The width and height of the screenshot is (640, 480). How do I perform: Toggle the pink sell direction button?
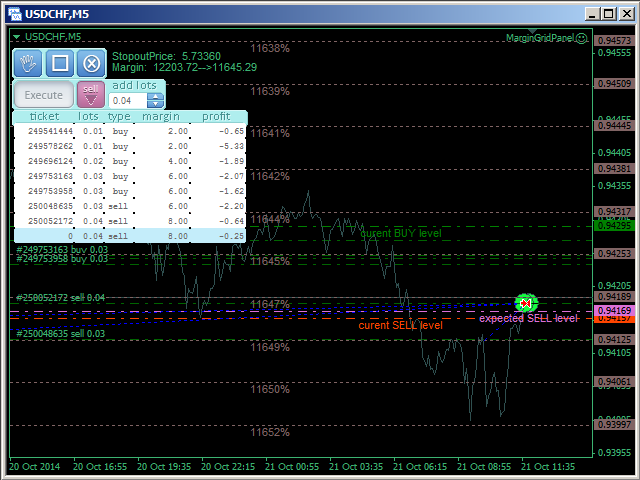[x=91, y=95]
